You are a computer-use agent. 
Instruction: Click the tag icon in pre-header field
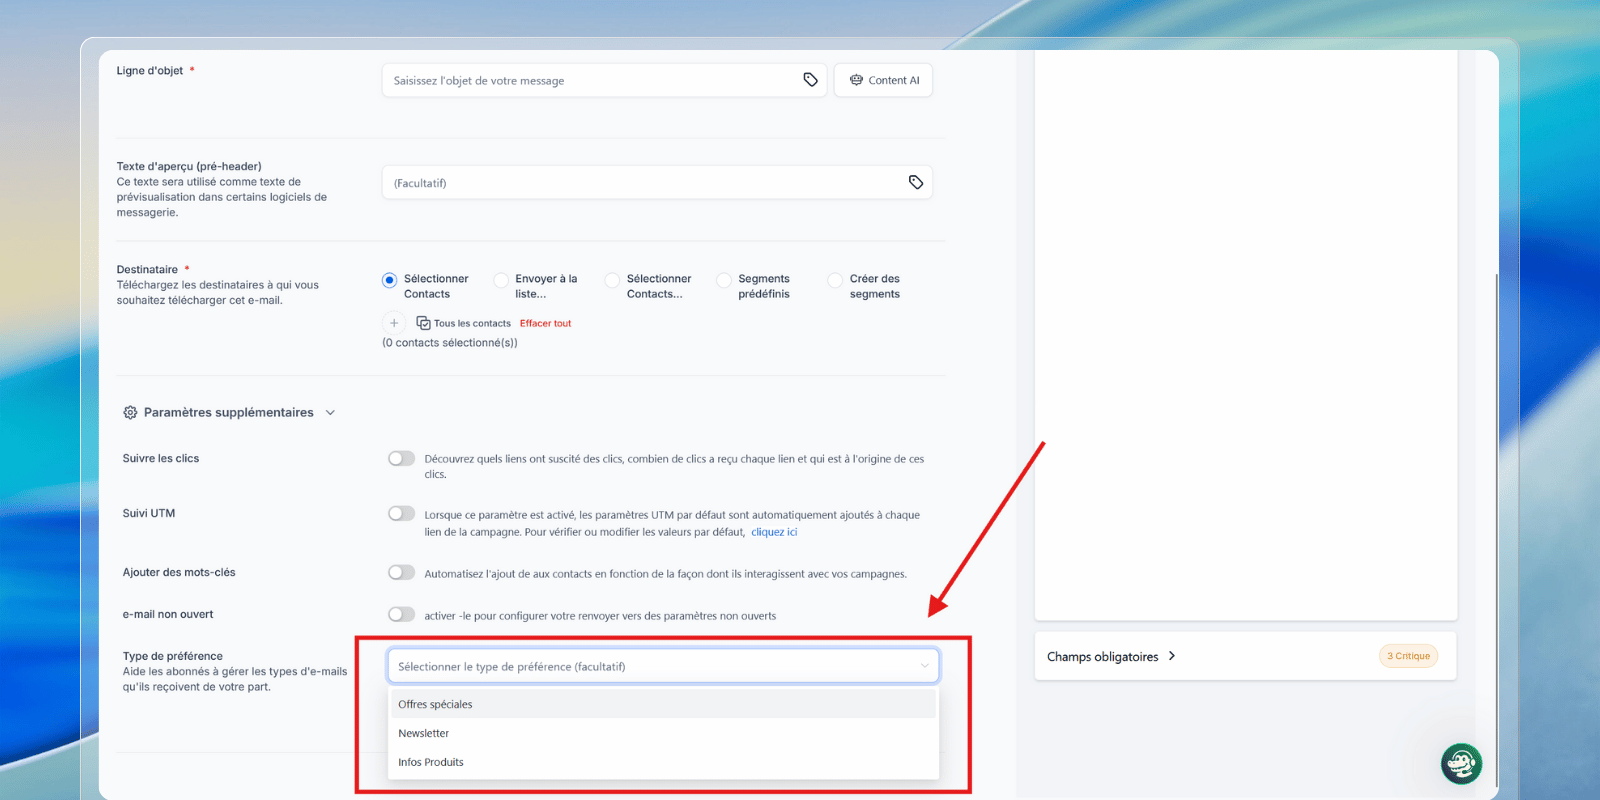(x=915, y=182)
